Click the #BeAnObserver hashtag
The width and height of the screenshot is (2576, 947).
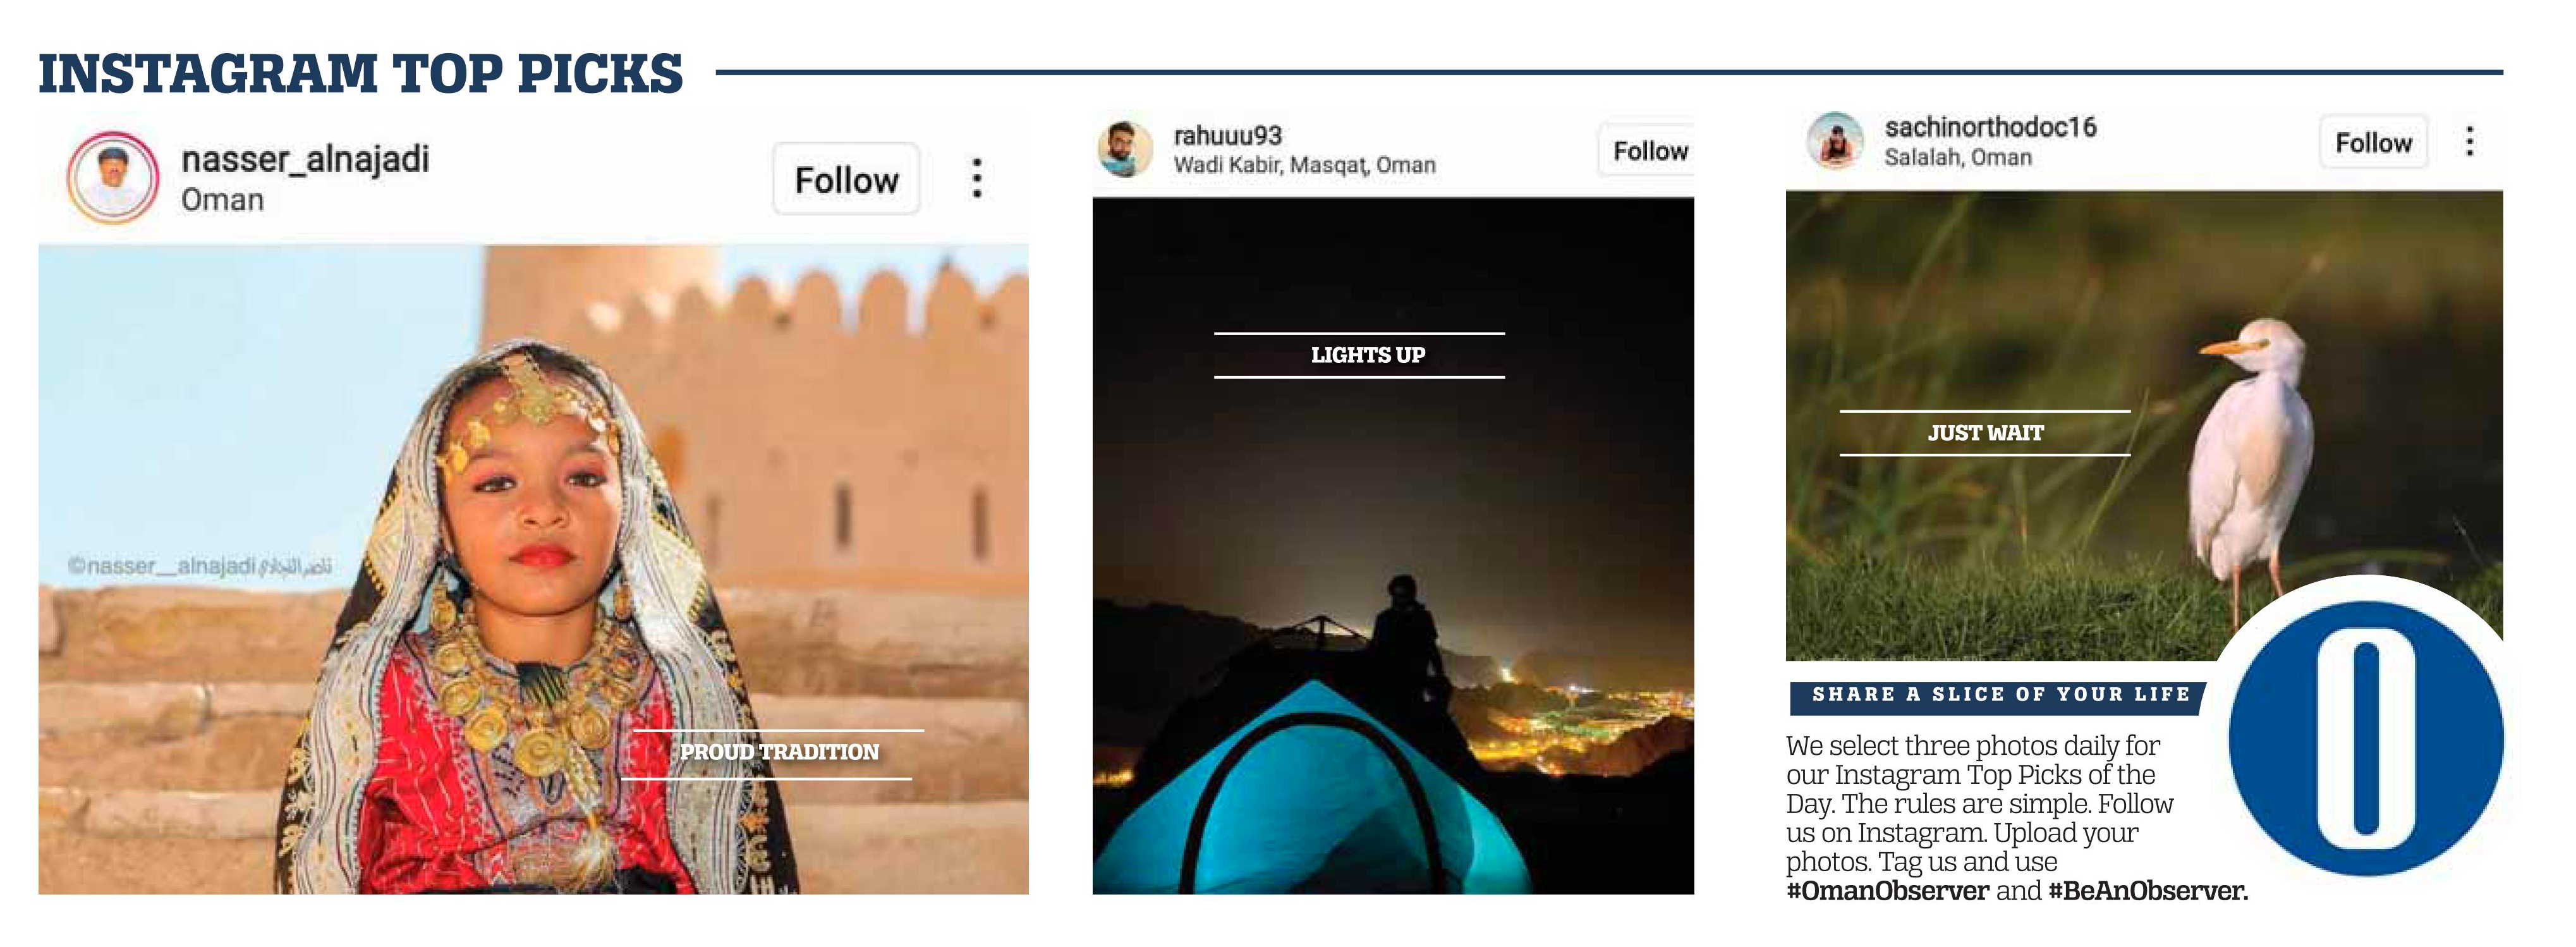[x=2148, y=891]
